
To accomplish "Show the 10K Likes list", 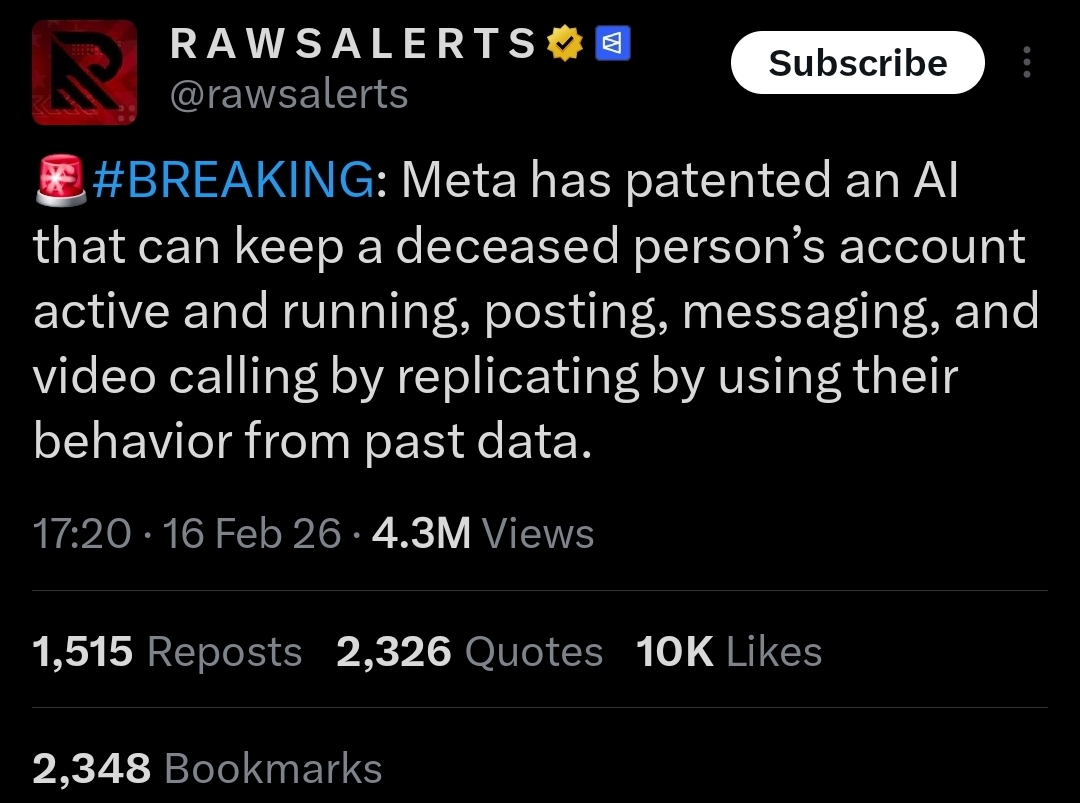I will [729, 652].
